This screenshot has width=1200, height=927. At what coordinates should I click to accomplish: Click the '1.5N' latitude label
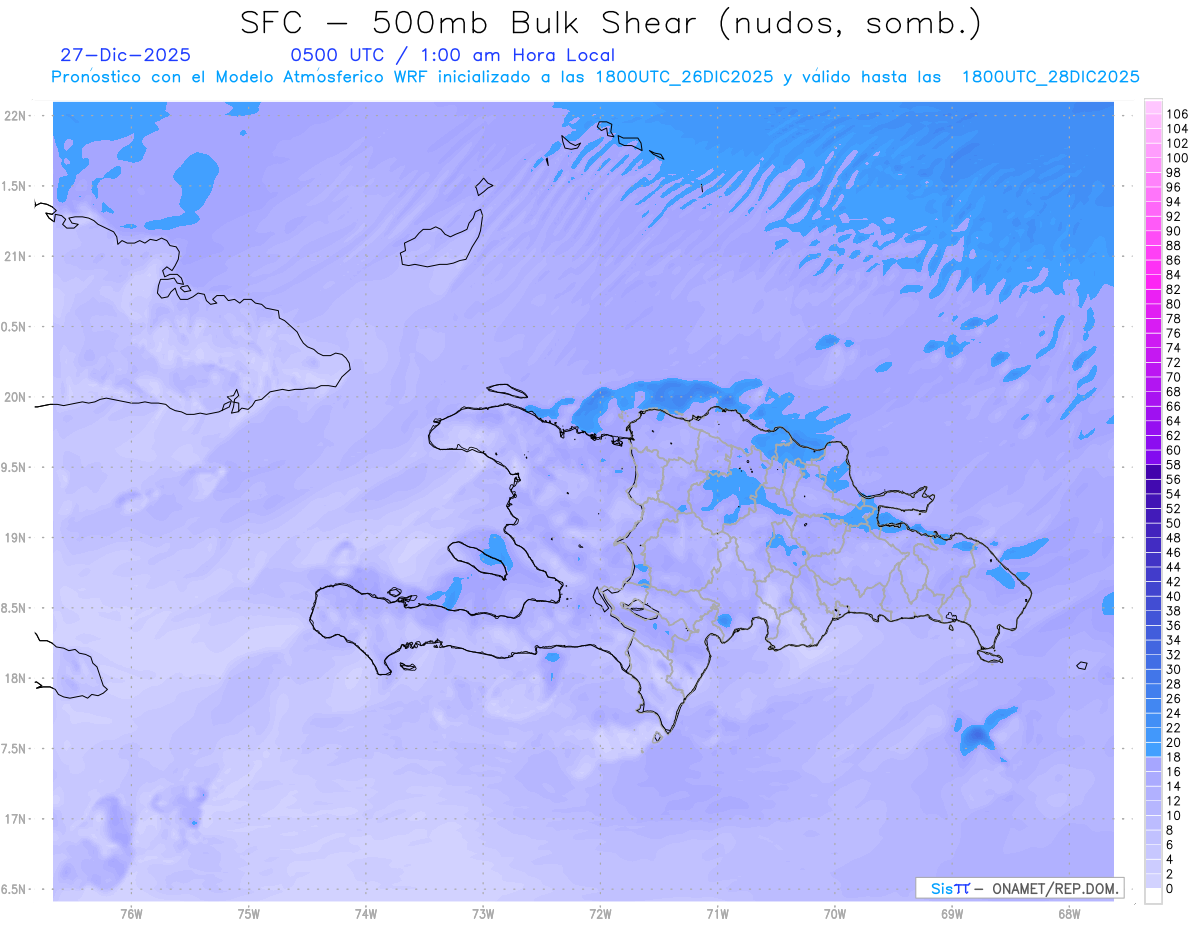tap(15, 186)
